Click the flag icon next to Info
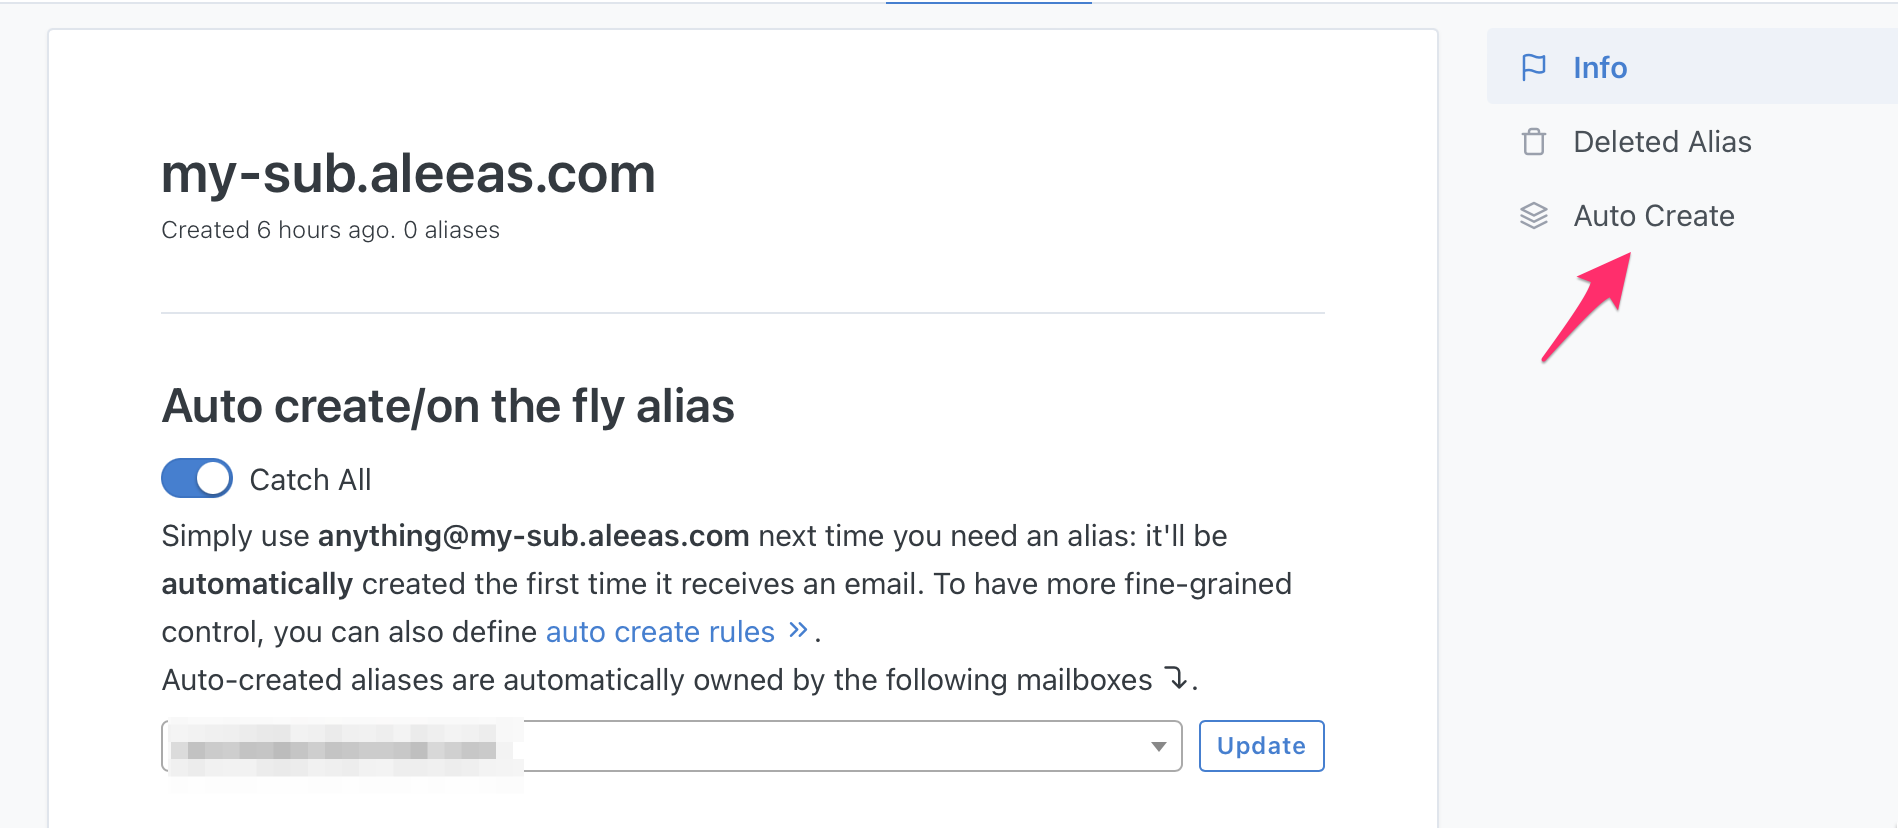Image resolution: width=1898 pixels, height=828 pixels. [x=1533, y=67]
